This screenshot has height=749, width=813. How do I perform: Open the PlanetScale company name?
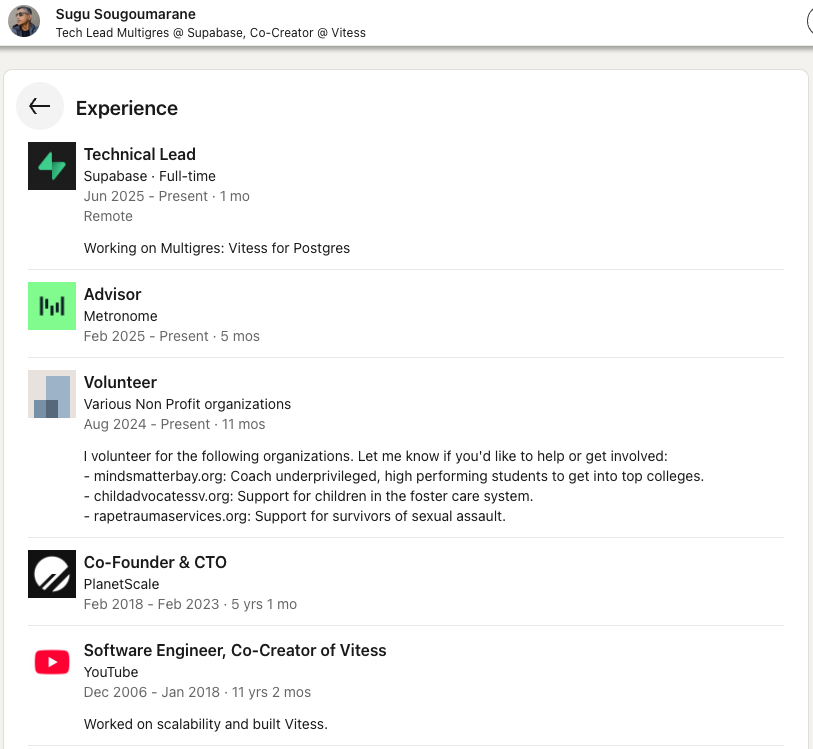(121, 584)
